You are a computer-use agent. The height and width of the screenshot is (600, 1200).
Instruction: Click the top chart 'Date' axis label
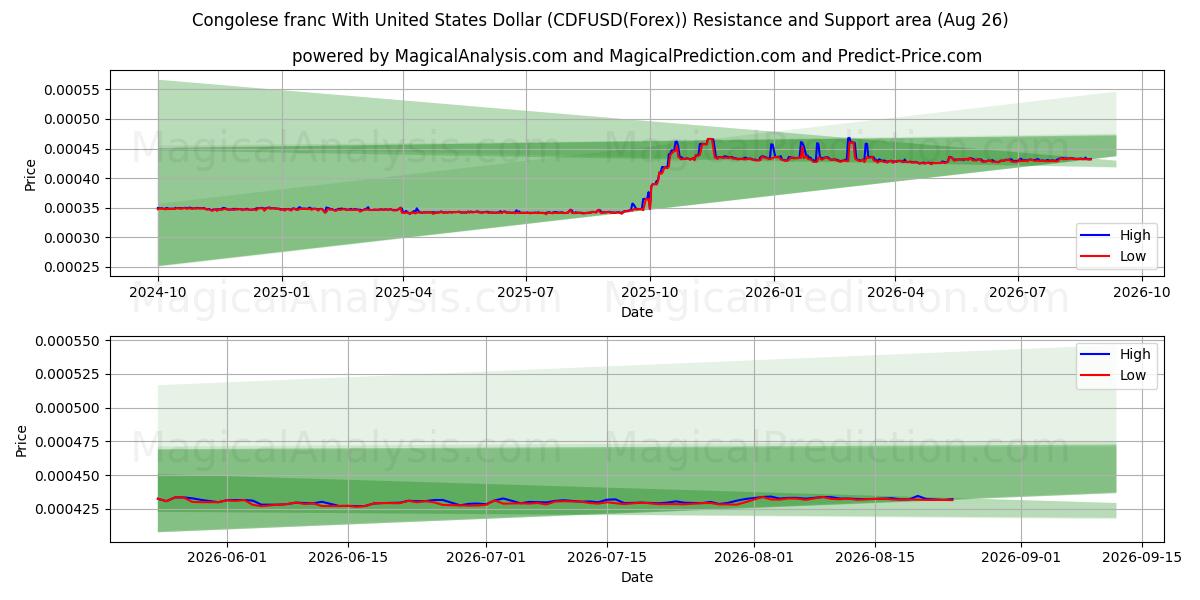[637, 312]
